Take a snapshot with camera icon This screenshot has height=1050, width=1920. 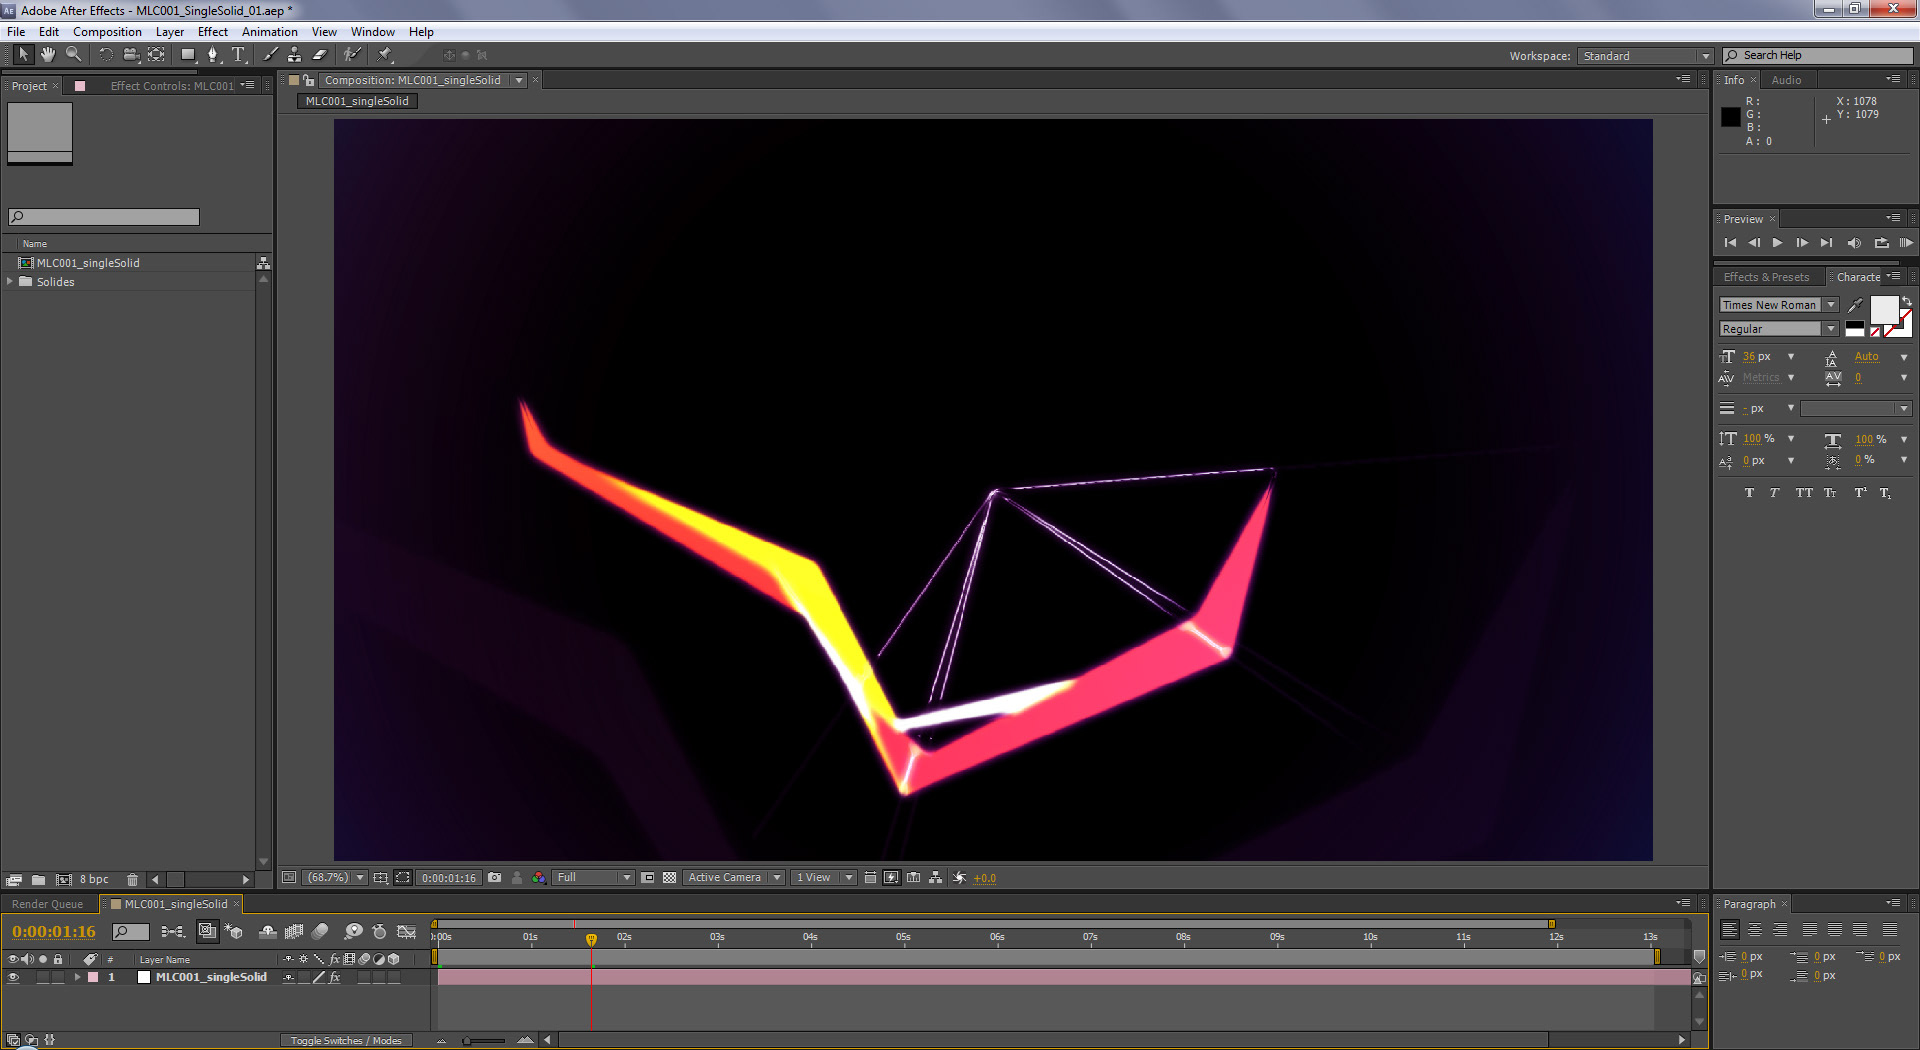coord(494,878)
